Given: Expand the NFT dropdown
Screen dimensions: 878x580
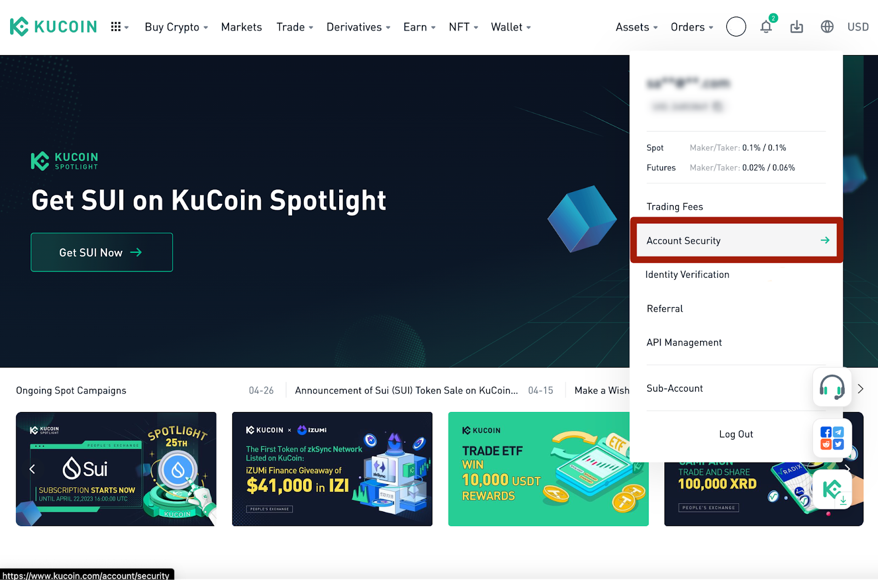Looking at the screenshot, I should click(x=463, y=27).
